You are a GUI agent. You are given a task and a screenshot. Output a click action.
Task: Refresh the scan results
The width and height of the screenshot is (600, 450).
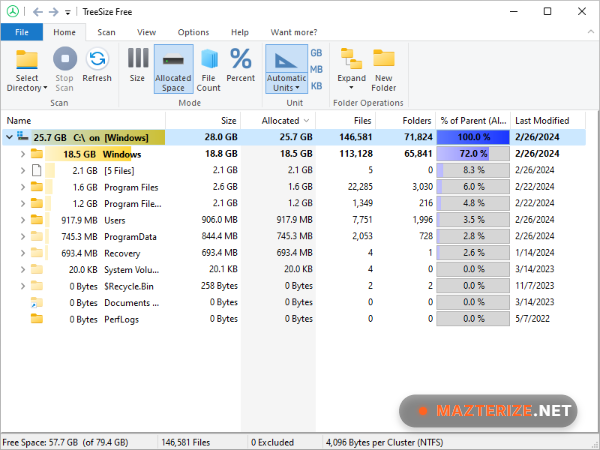tap(97, 65)
